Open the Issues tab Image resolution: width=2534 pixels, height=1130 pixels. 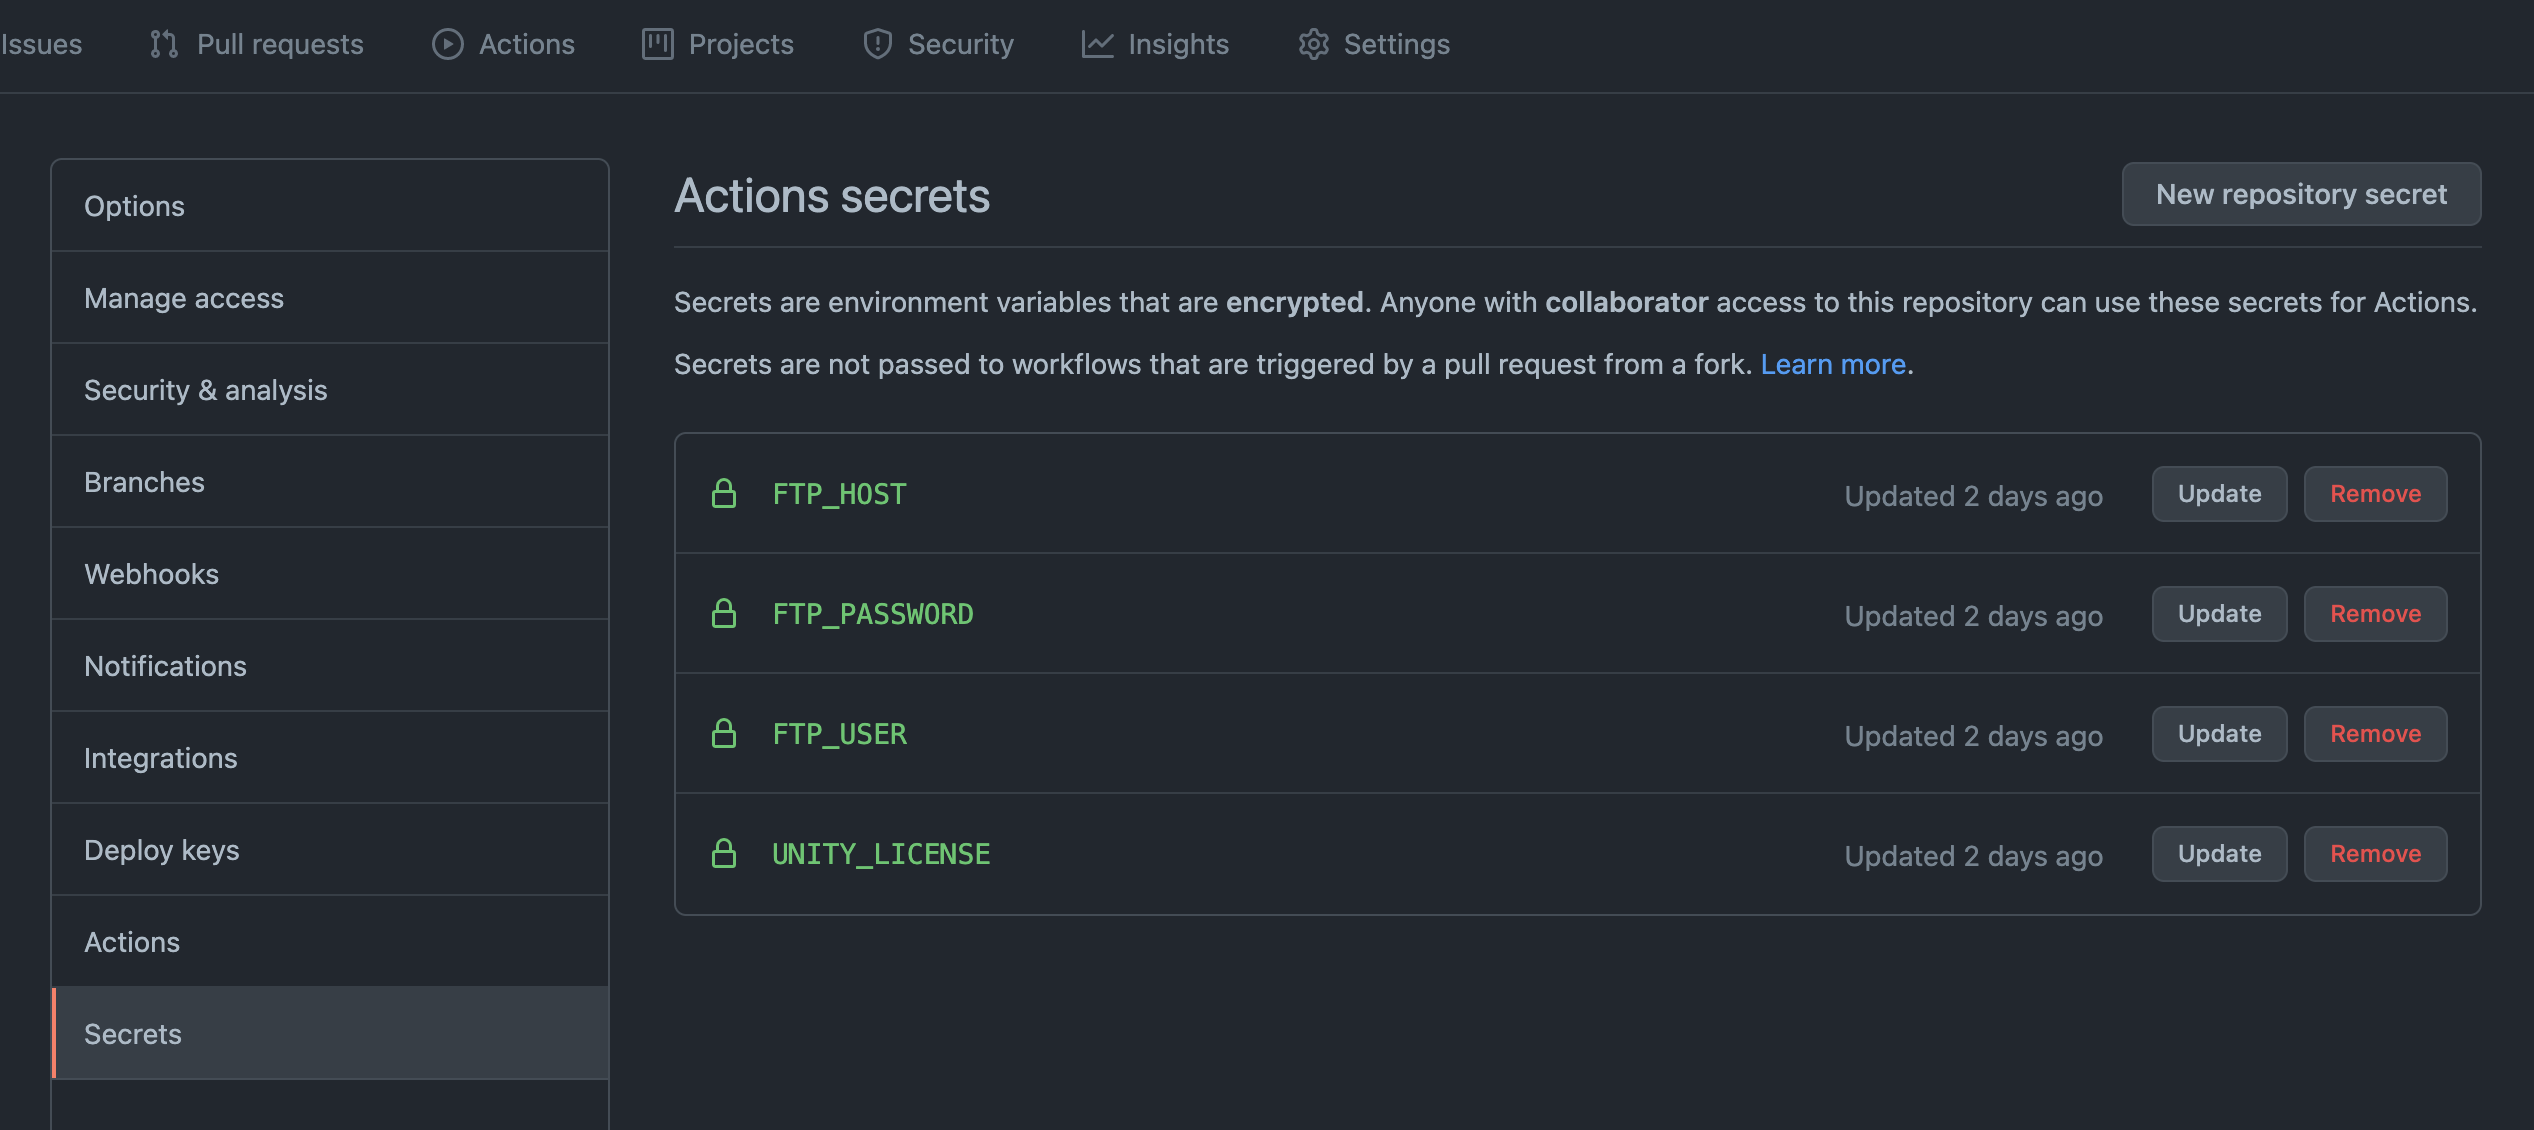[41, 44]
